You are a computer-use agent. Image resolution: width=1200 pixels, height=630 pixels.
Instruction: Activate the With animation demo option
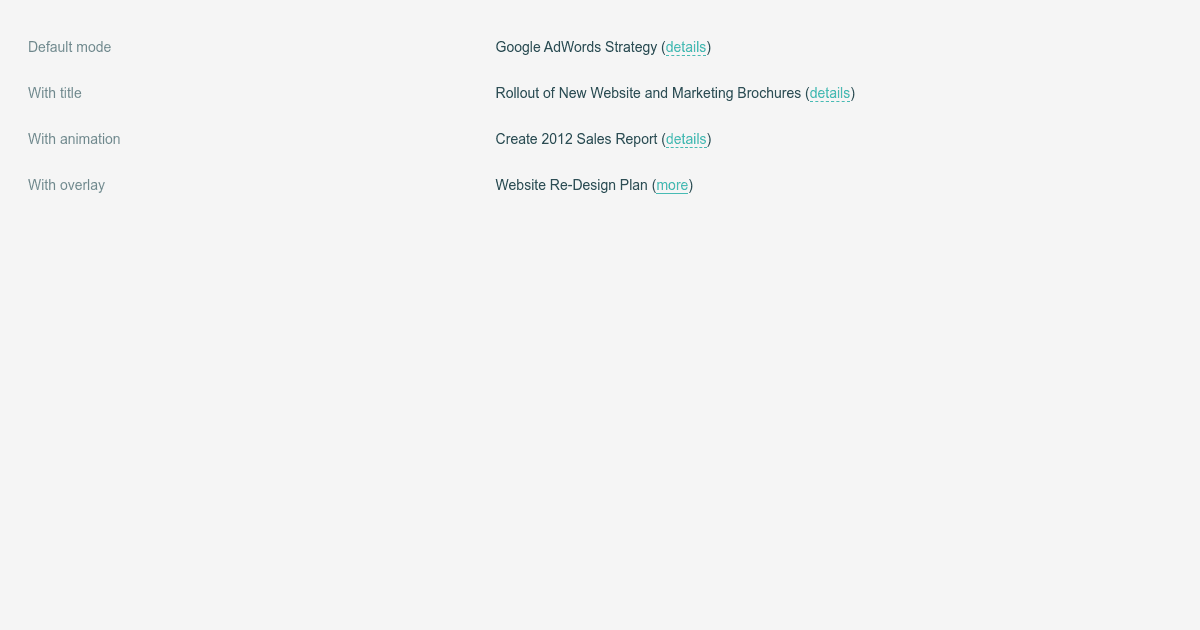click(x=74, y=139)
